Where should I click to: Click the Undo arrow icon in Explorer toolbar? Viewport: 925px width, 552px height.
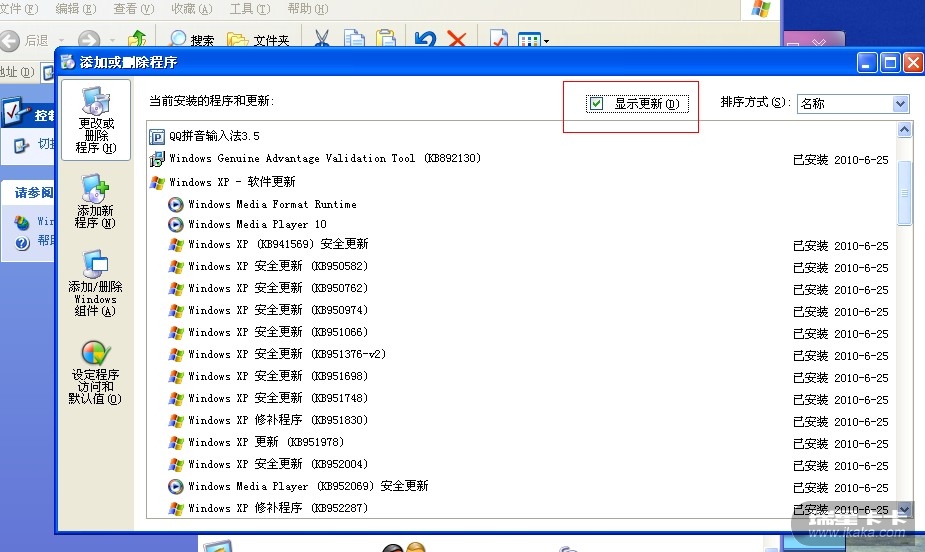(425, 40)
